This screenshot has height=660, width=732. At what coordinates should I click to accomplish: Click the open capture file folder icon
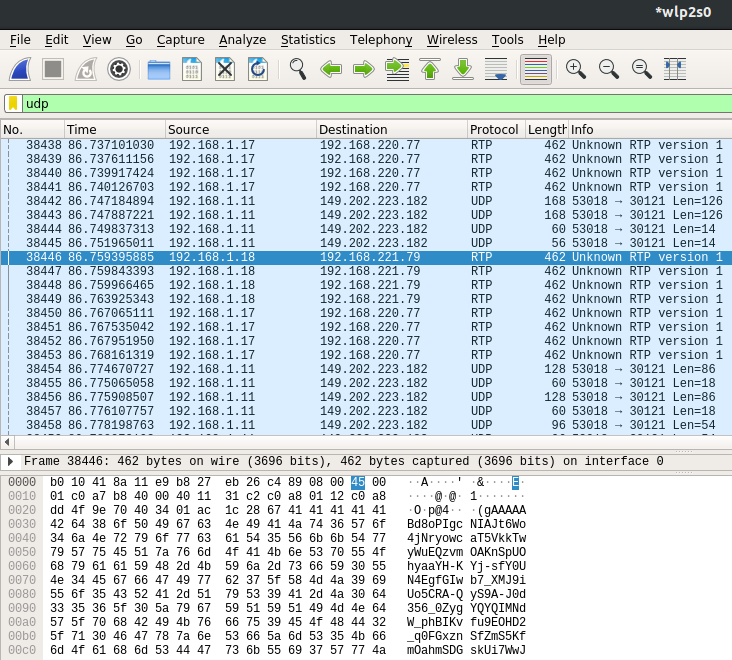[x=158, y=69]
